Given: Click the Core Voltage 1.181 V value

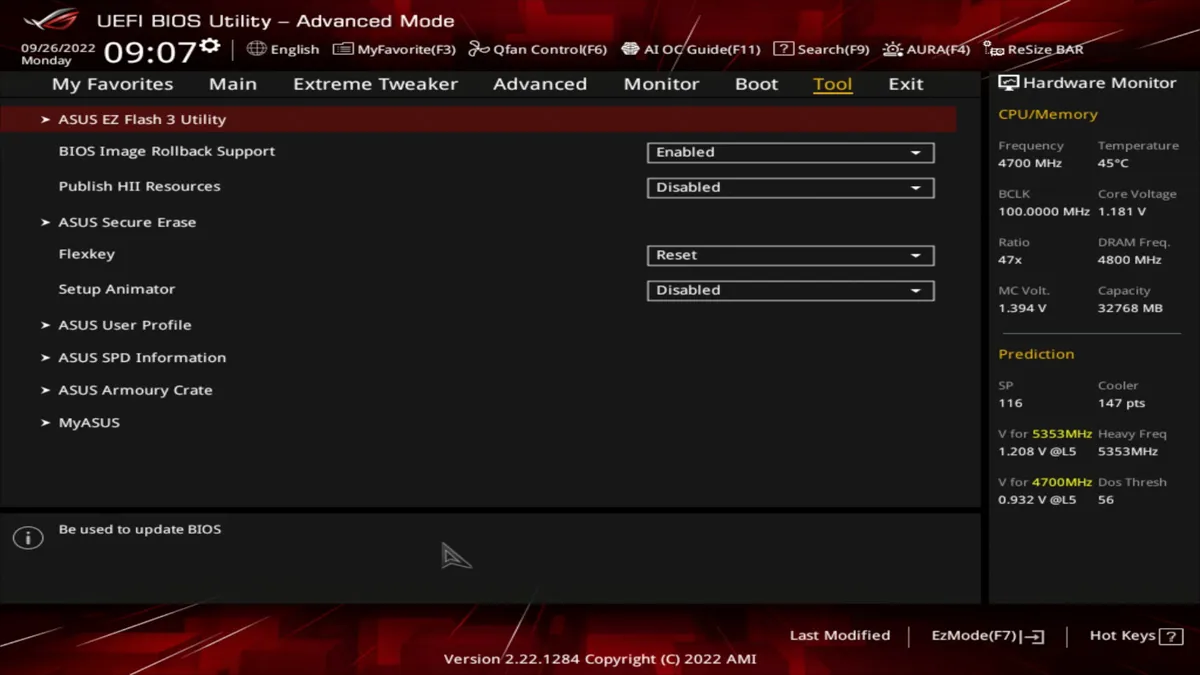Looking at the screenshot, I should (1122, 211).
